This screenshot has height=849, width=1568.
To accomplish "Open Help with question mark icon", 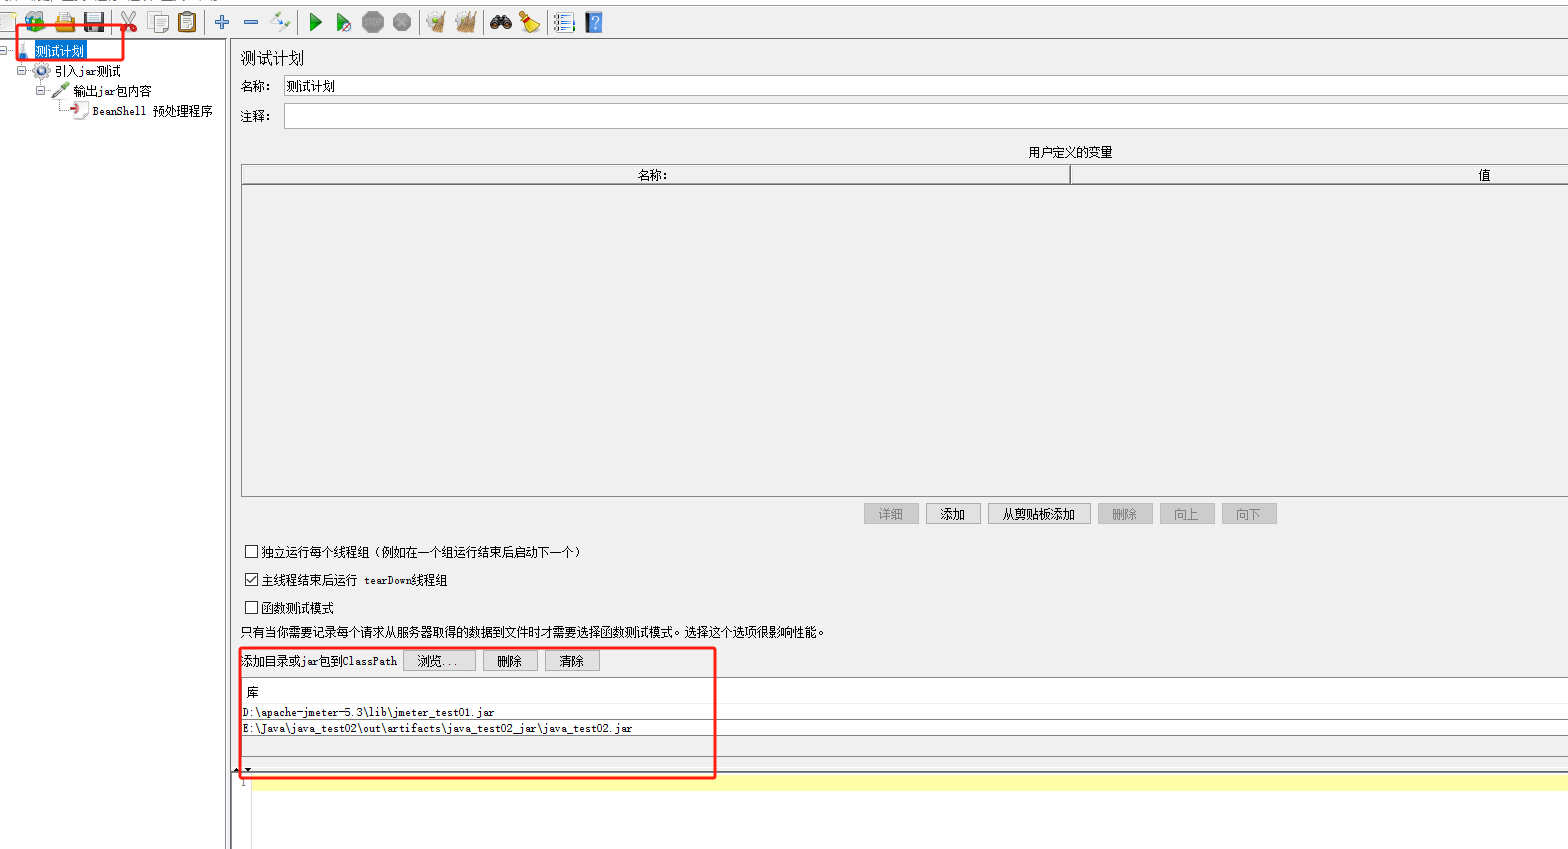I will point(594,21).
